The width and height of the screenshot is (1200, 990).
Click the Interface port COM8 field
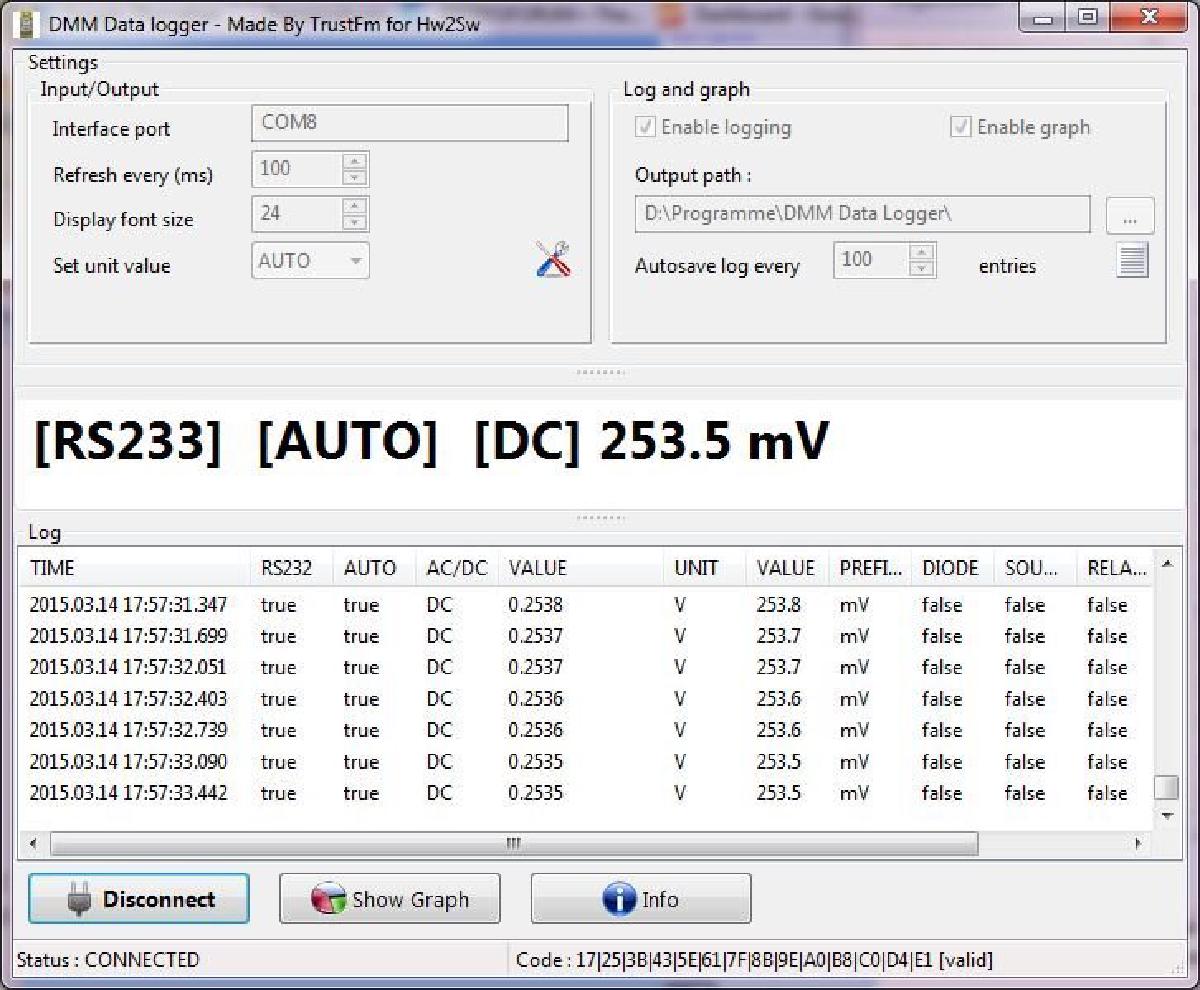click(x=409, y=123)
